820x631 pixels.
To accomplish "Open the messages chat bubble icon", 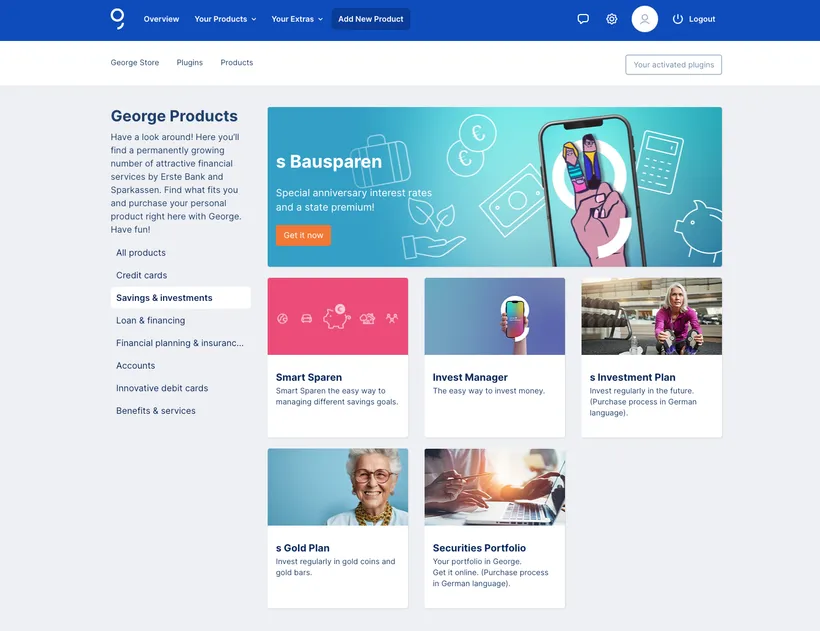I will [583, 19].
